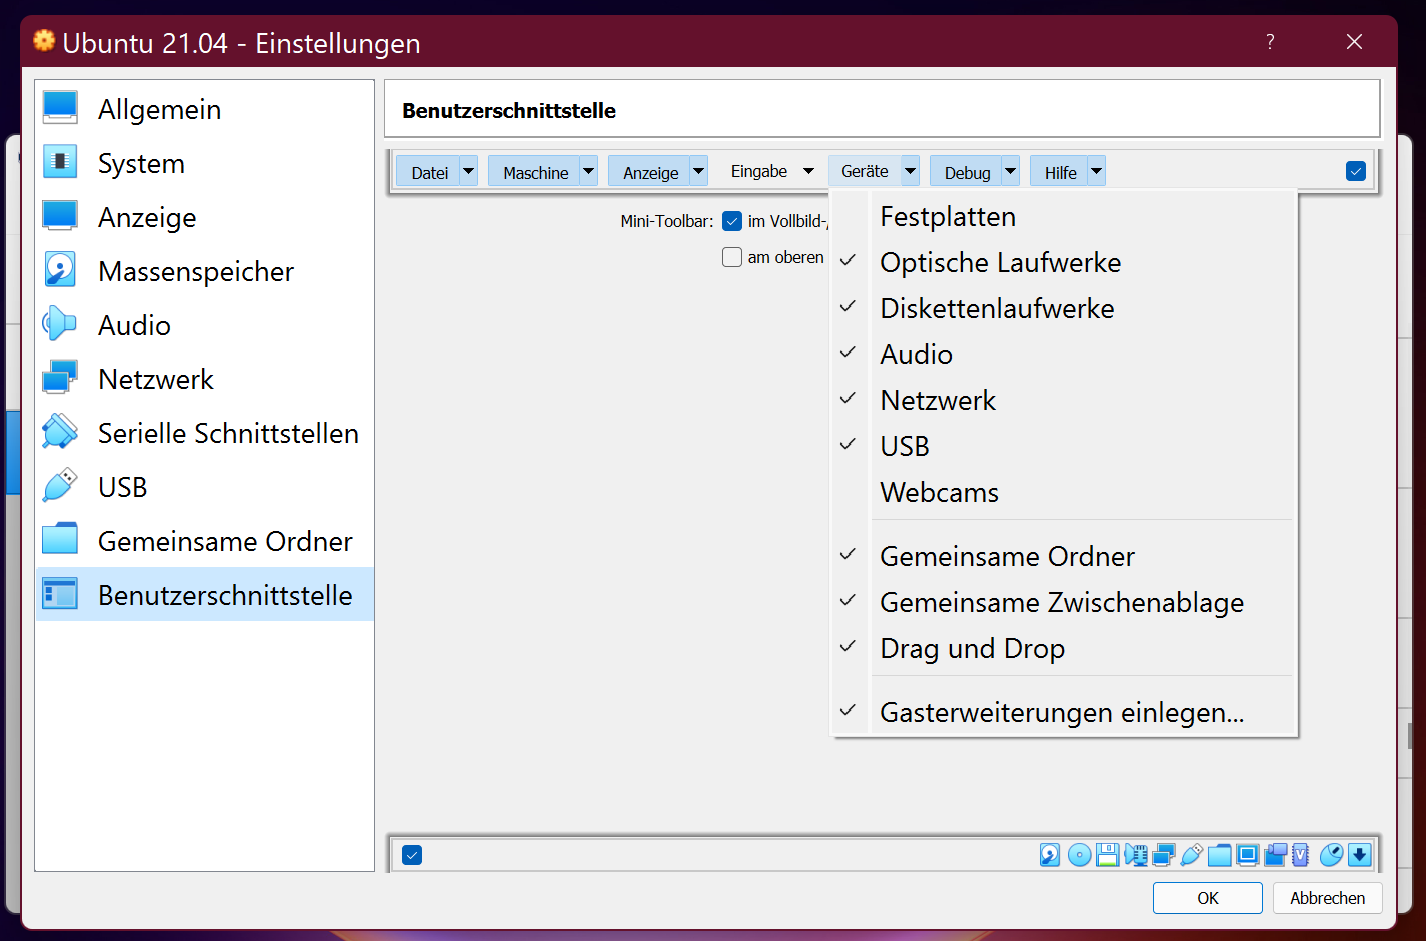Expand the Datei menu dropdown arrow

click(469, 171)
